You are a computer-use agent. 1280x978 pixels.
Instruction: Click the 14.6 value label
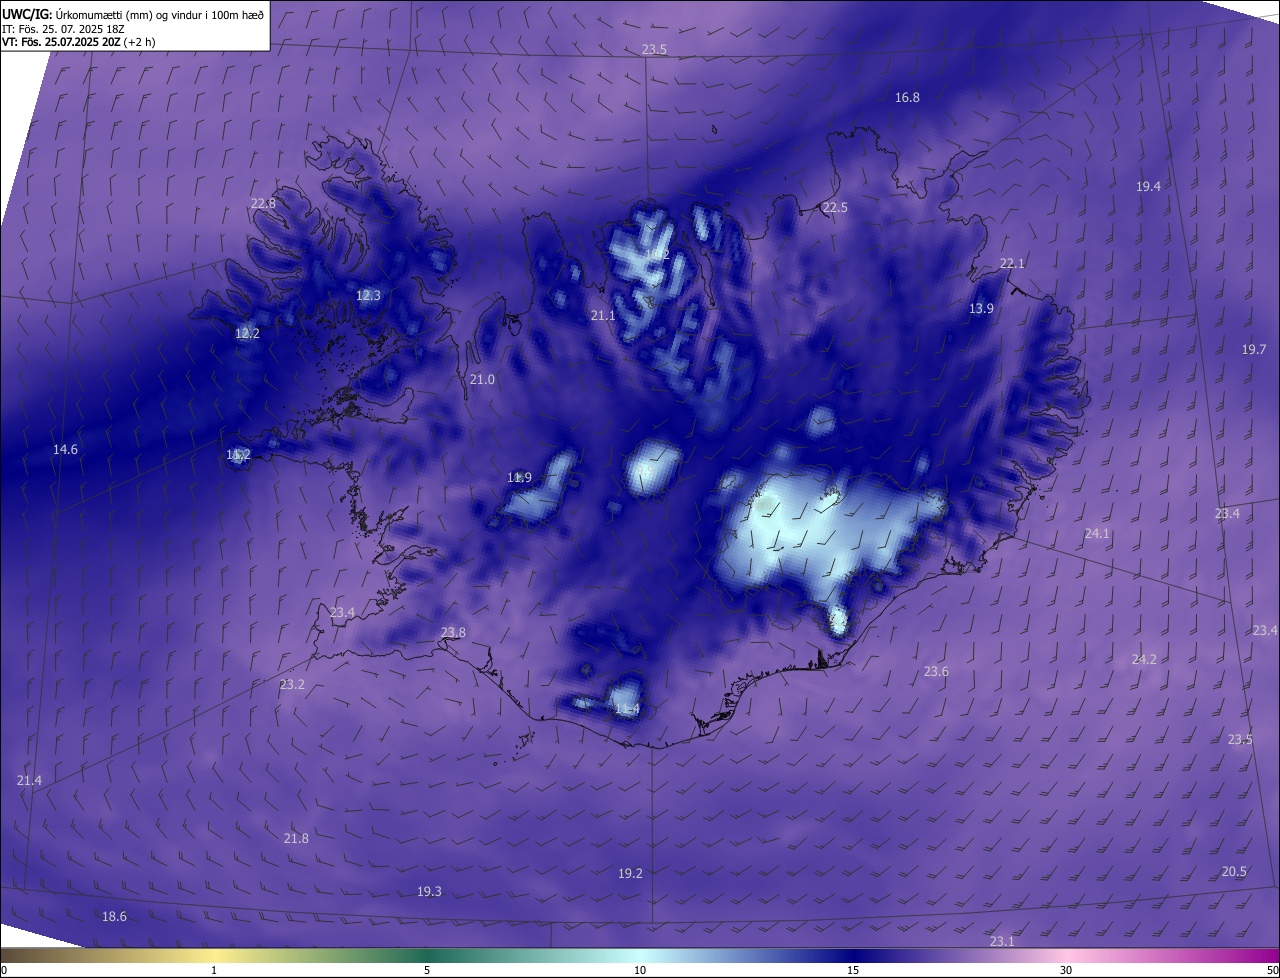click(65, 449)
